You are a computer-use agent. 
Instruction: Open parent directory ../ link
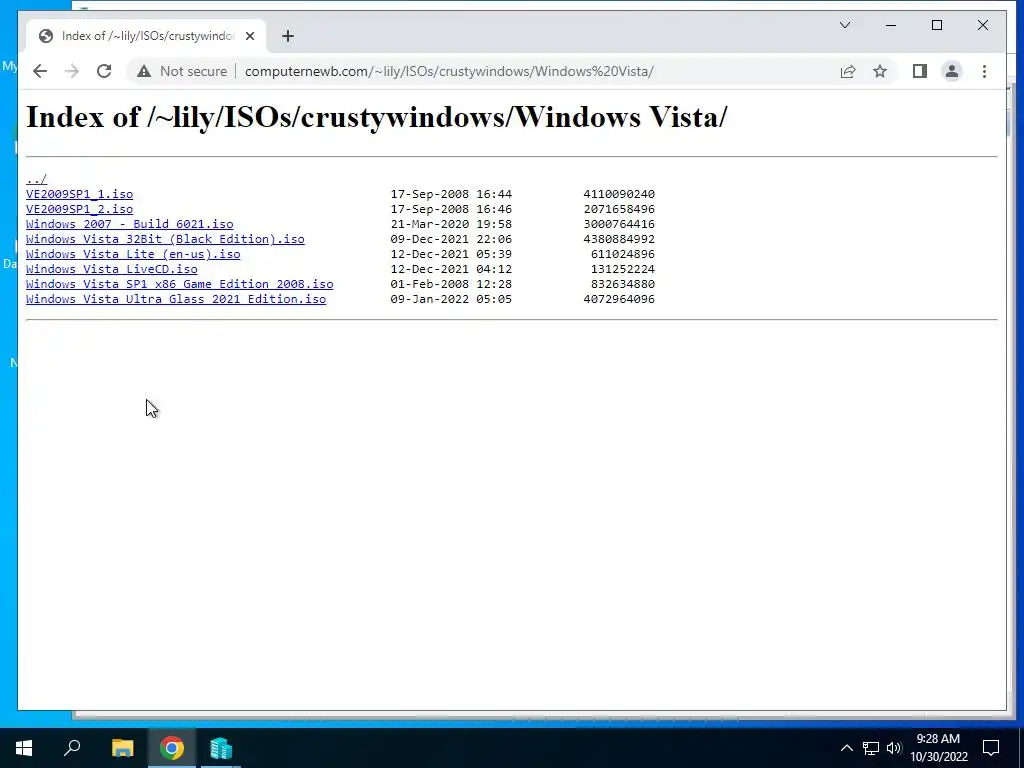(x=37, y=179)
